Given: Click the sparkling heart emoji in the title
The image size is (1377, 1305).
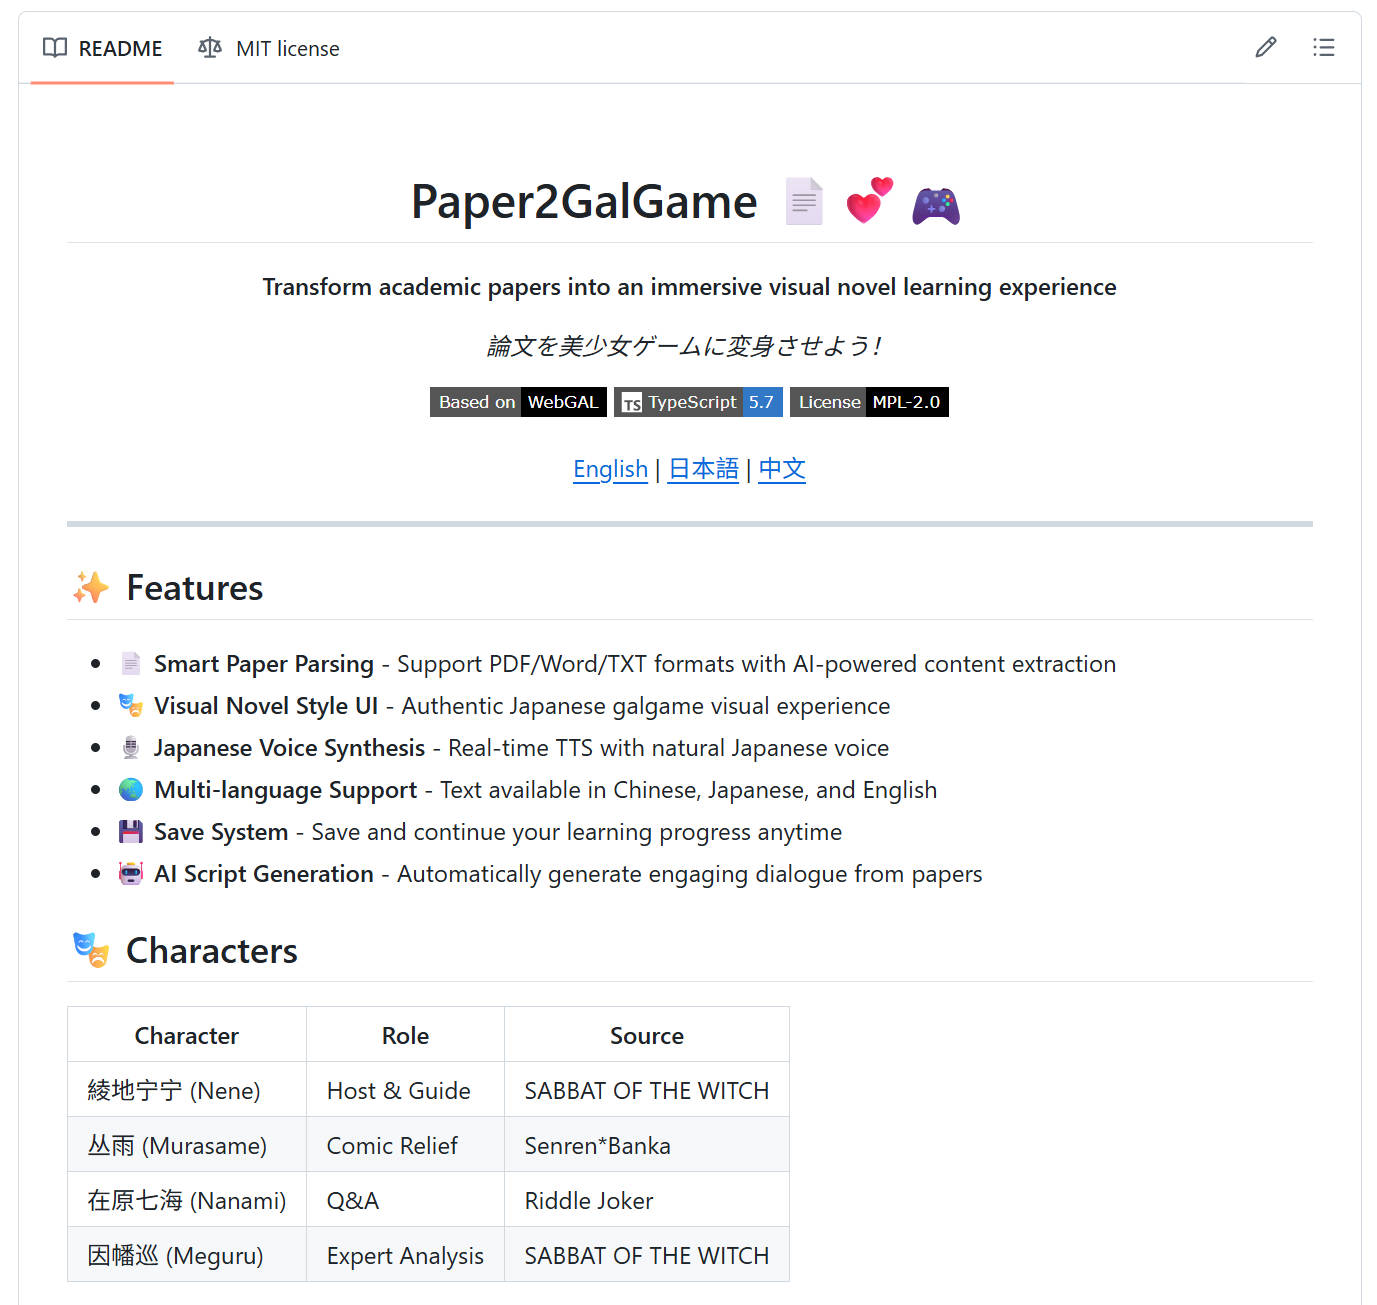Looking at the screenshot, I should [868, 200].
